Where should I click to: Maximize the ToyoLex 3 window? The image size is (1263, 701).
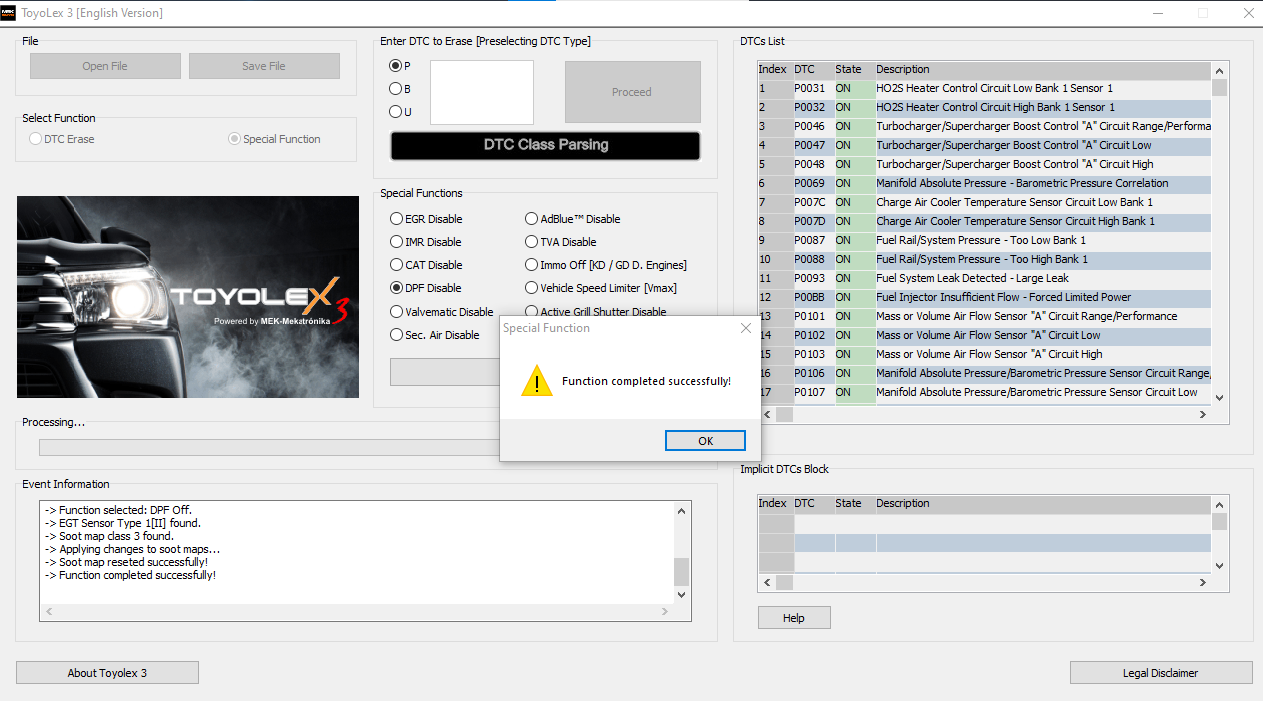[x=1203, y=13]
